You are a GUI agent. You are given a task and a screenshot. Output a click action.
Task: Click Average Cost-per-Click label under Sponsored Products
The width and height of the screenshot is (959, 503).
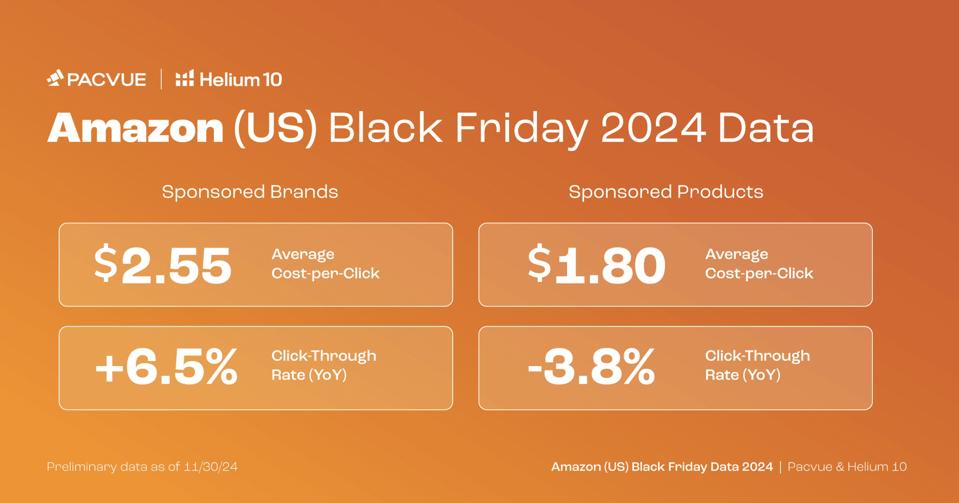(x=759, y=264)
